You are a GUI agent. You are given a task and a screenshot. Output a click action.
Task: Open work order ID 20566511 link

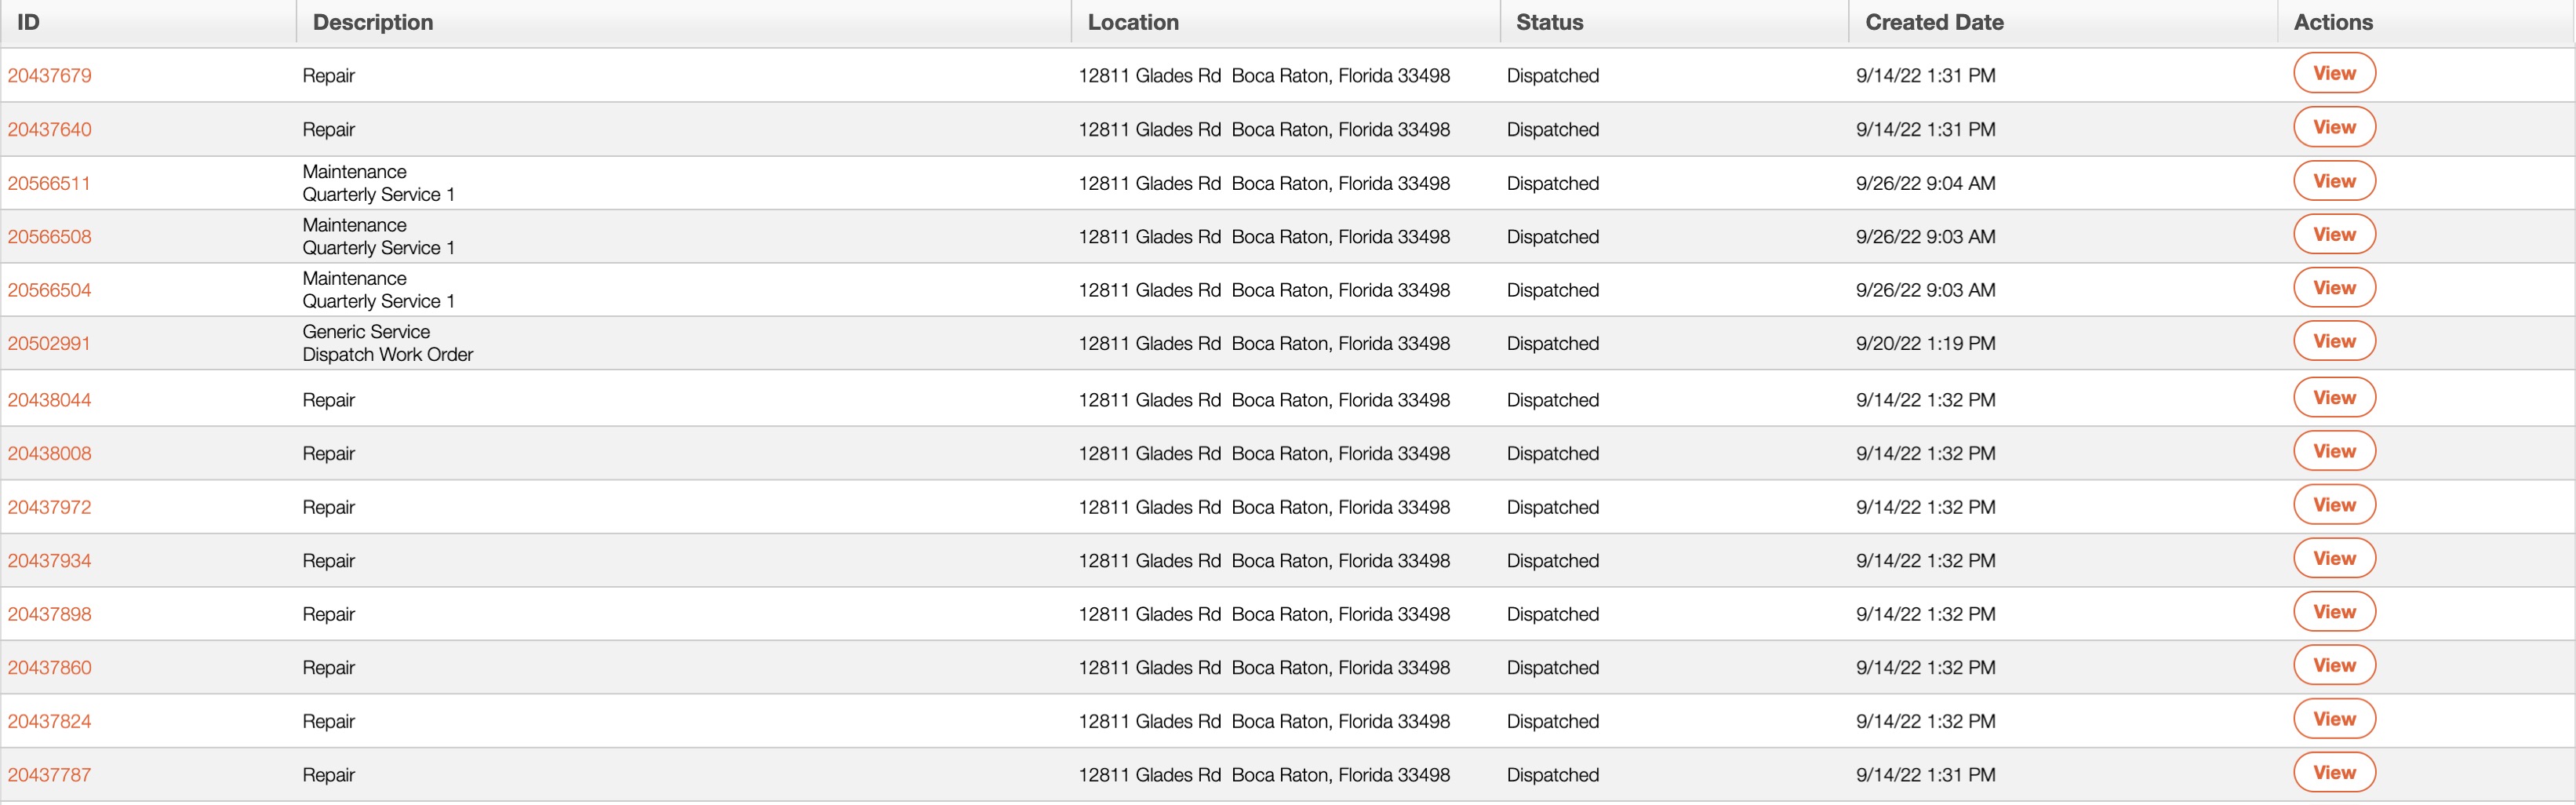point(49,184)
